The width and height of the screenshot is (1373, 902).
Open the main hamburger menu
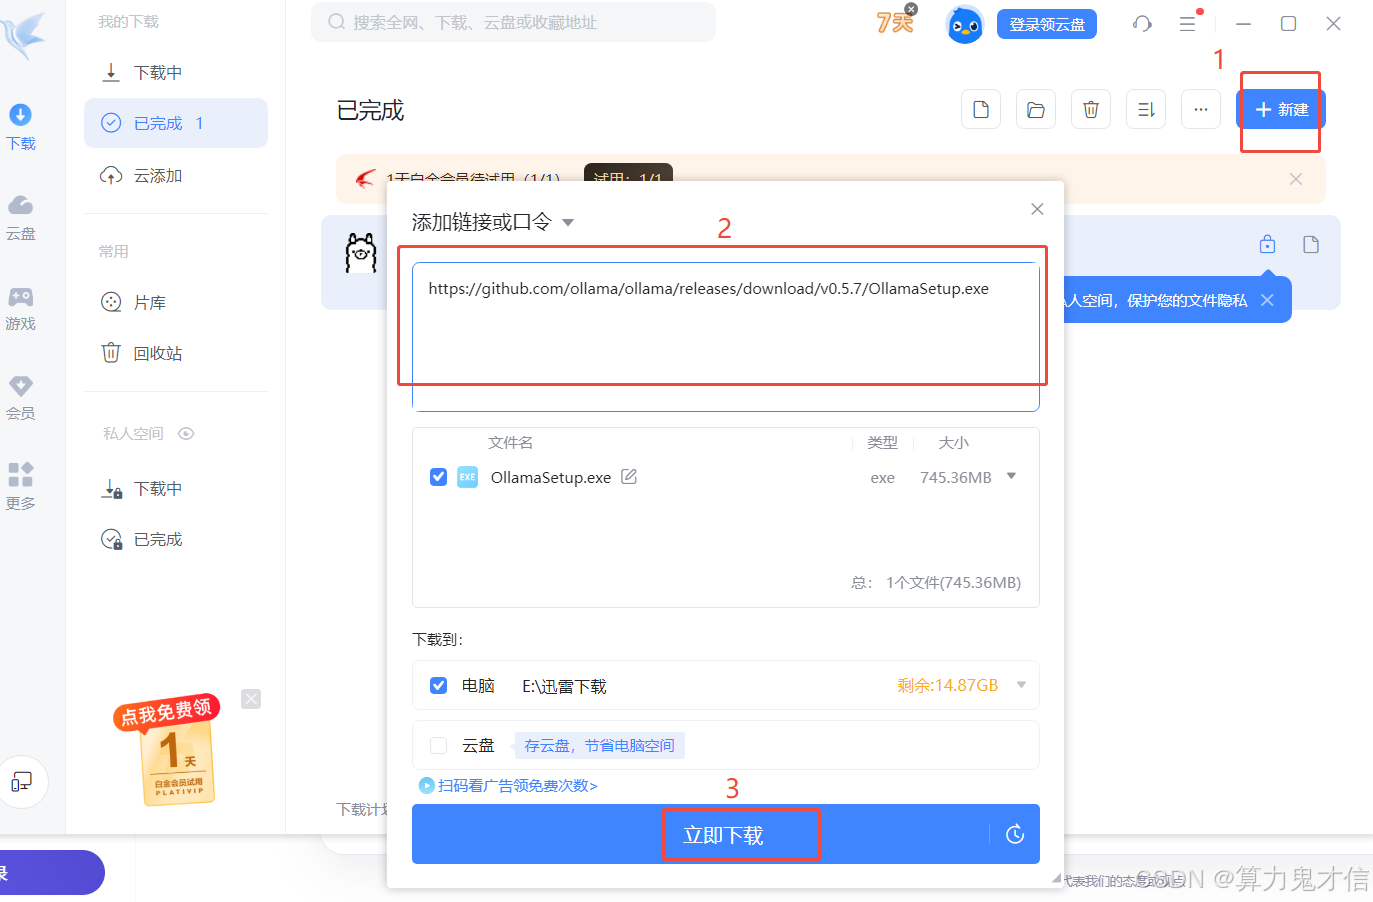1188,24
